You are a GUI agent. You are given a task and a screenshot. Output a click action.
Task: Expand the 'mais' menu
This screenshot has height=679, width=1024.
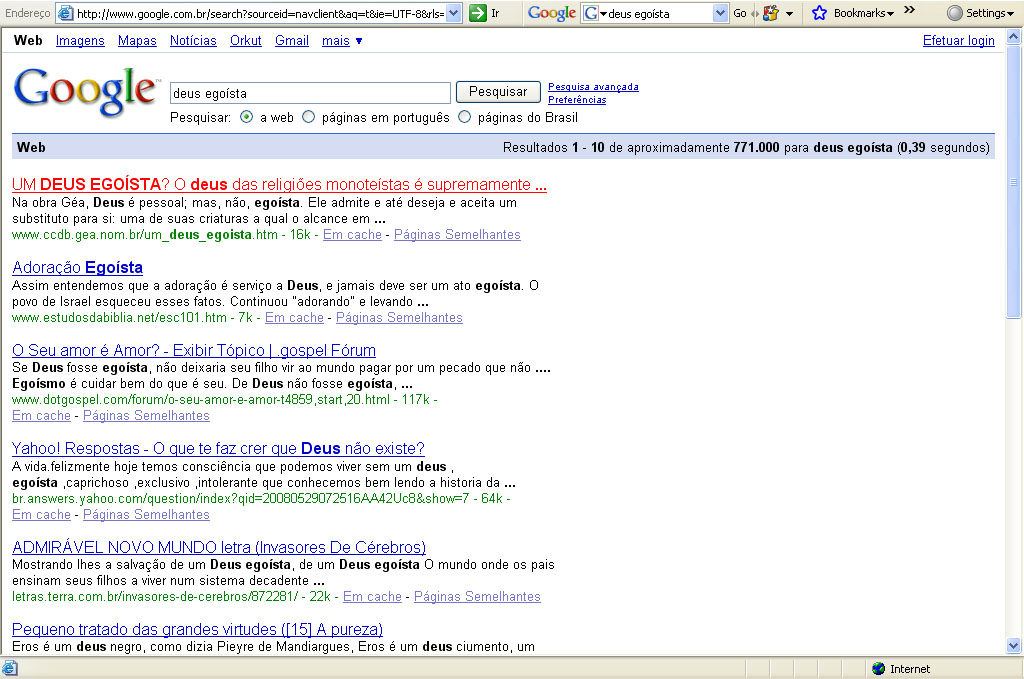(342, 41)
